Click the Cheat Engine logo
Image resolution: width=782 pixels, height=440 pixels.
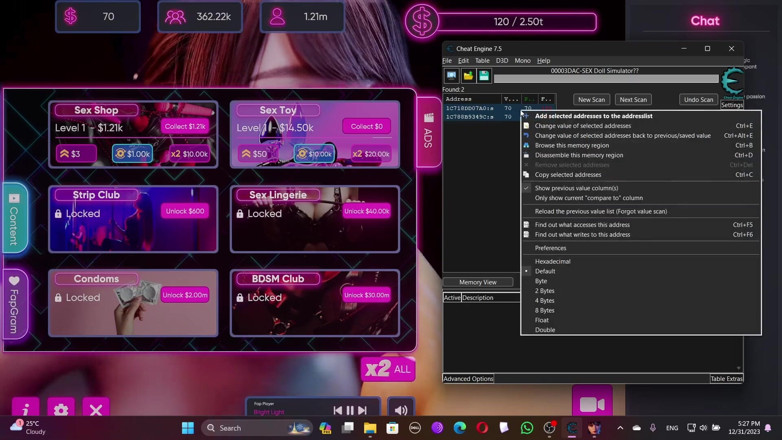coord(732,82)
